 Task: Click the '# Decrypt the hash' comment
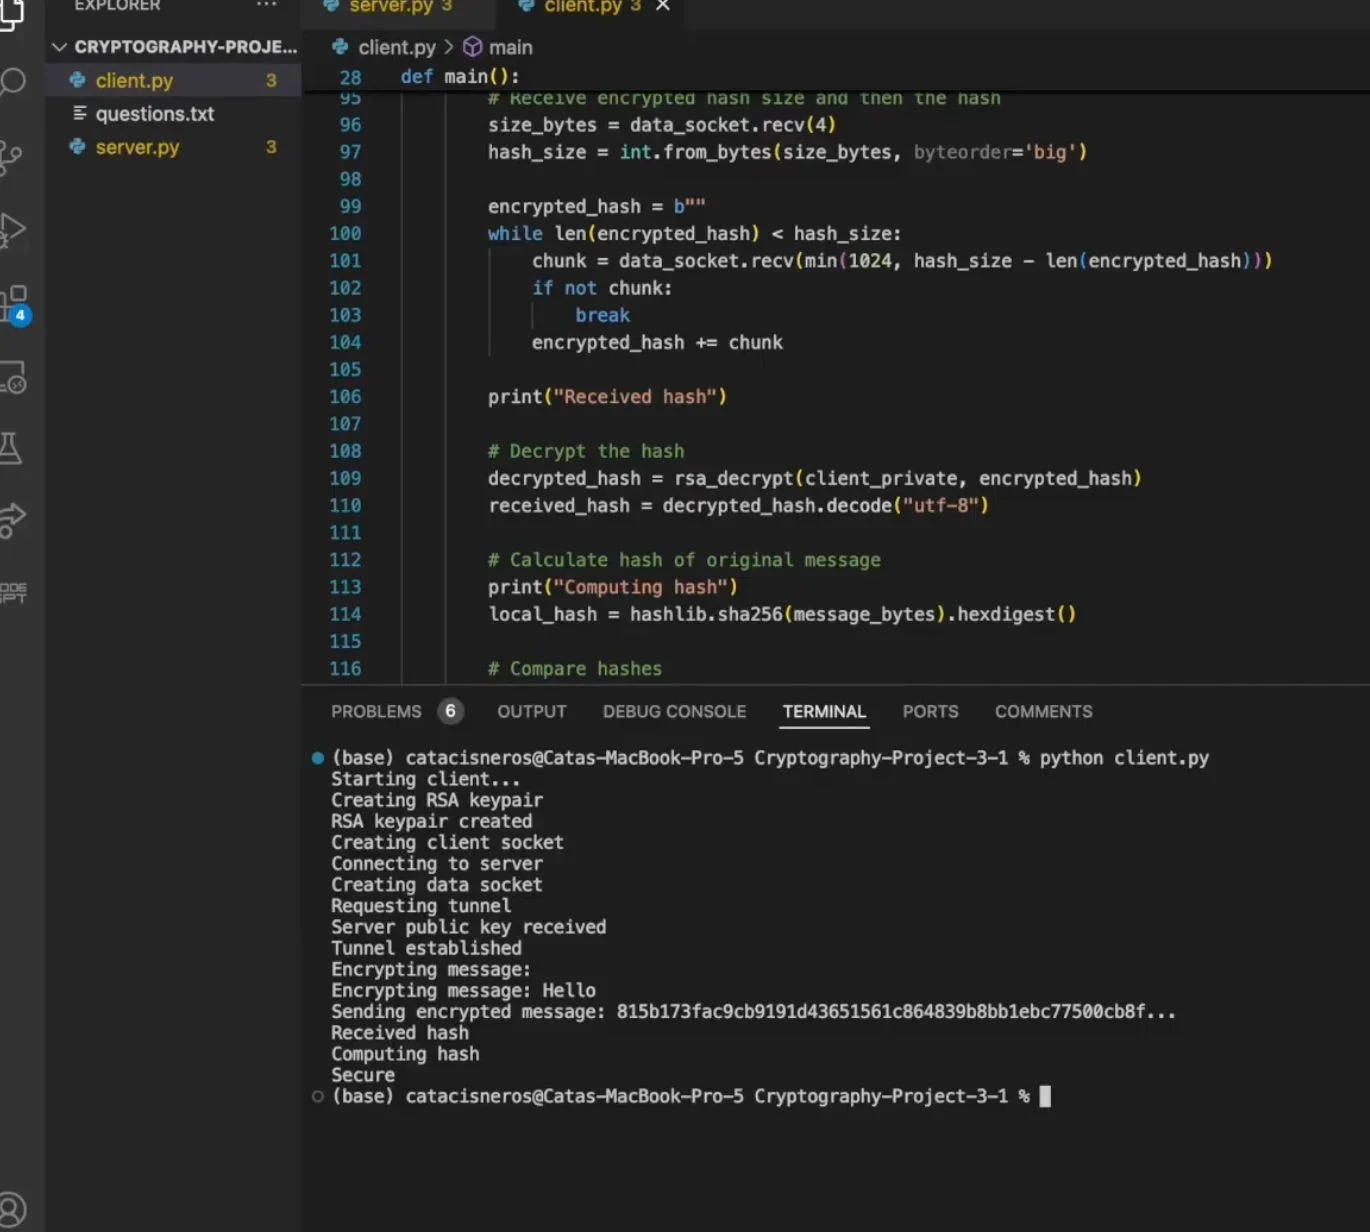(x=586, y=451)
